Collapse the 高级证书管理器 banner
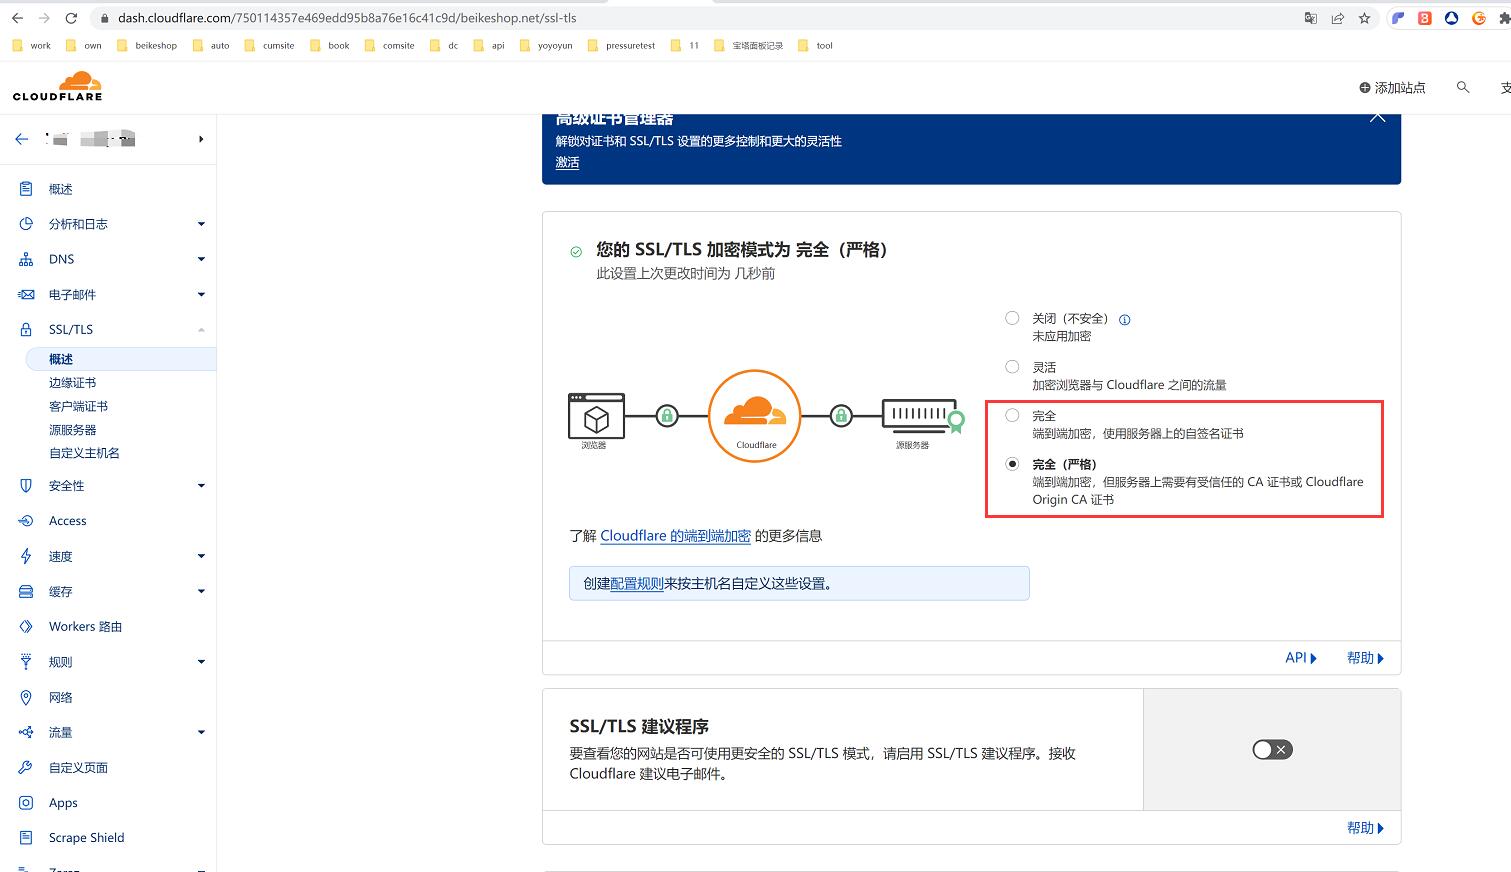This screenshot has height=872, width=1511. click(1377, 118)
